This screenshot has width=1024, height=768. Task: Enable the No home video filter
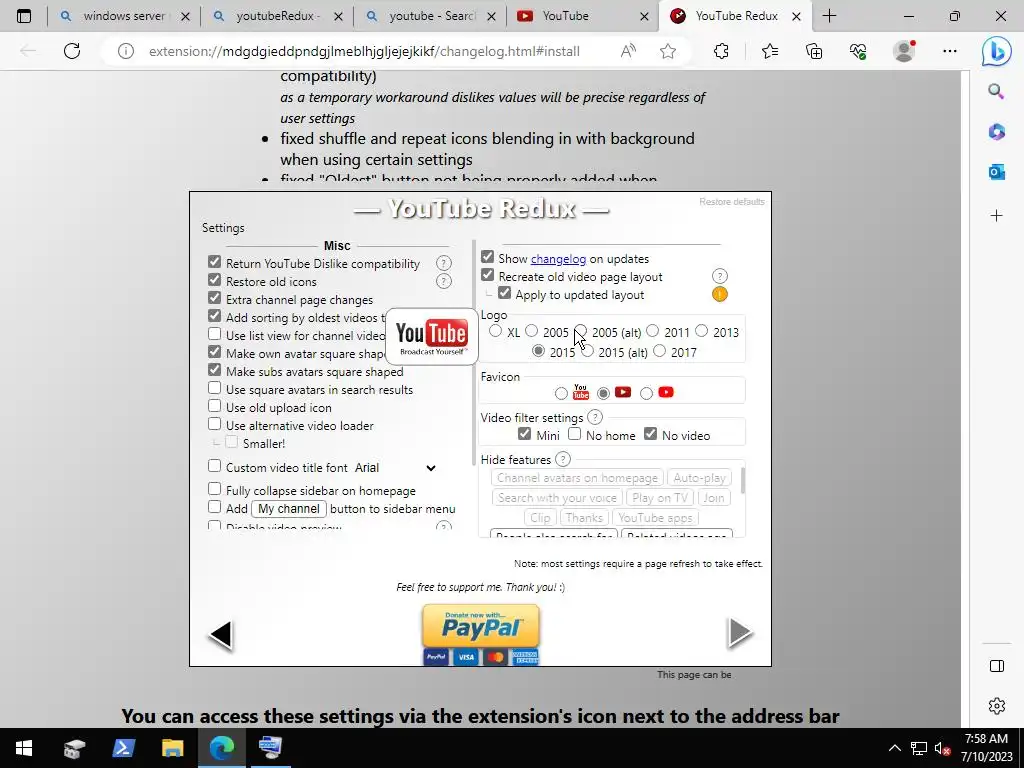click(574, 434)
